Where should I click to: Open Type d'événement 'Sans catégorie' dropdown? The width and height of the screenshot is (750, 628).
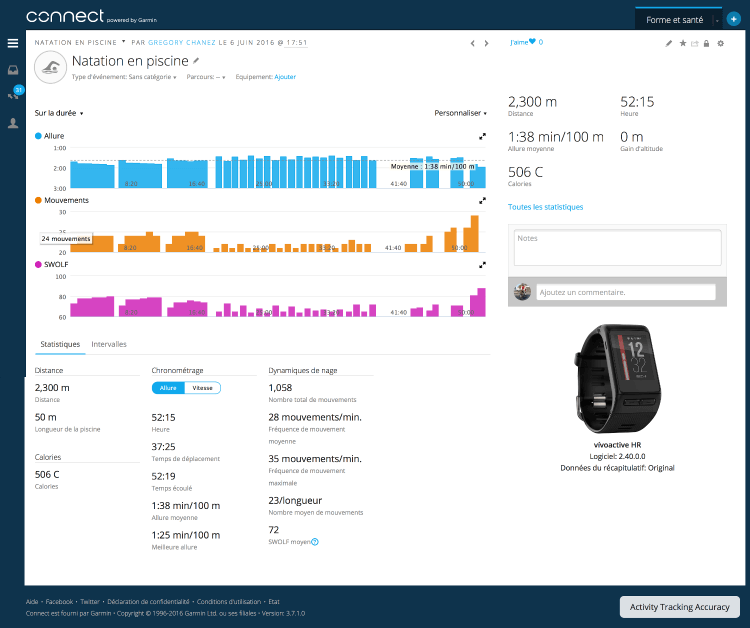coord(155,77)
